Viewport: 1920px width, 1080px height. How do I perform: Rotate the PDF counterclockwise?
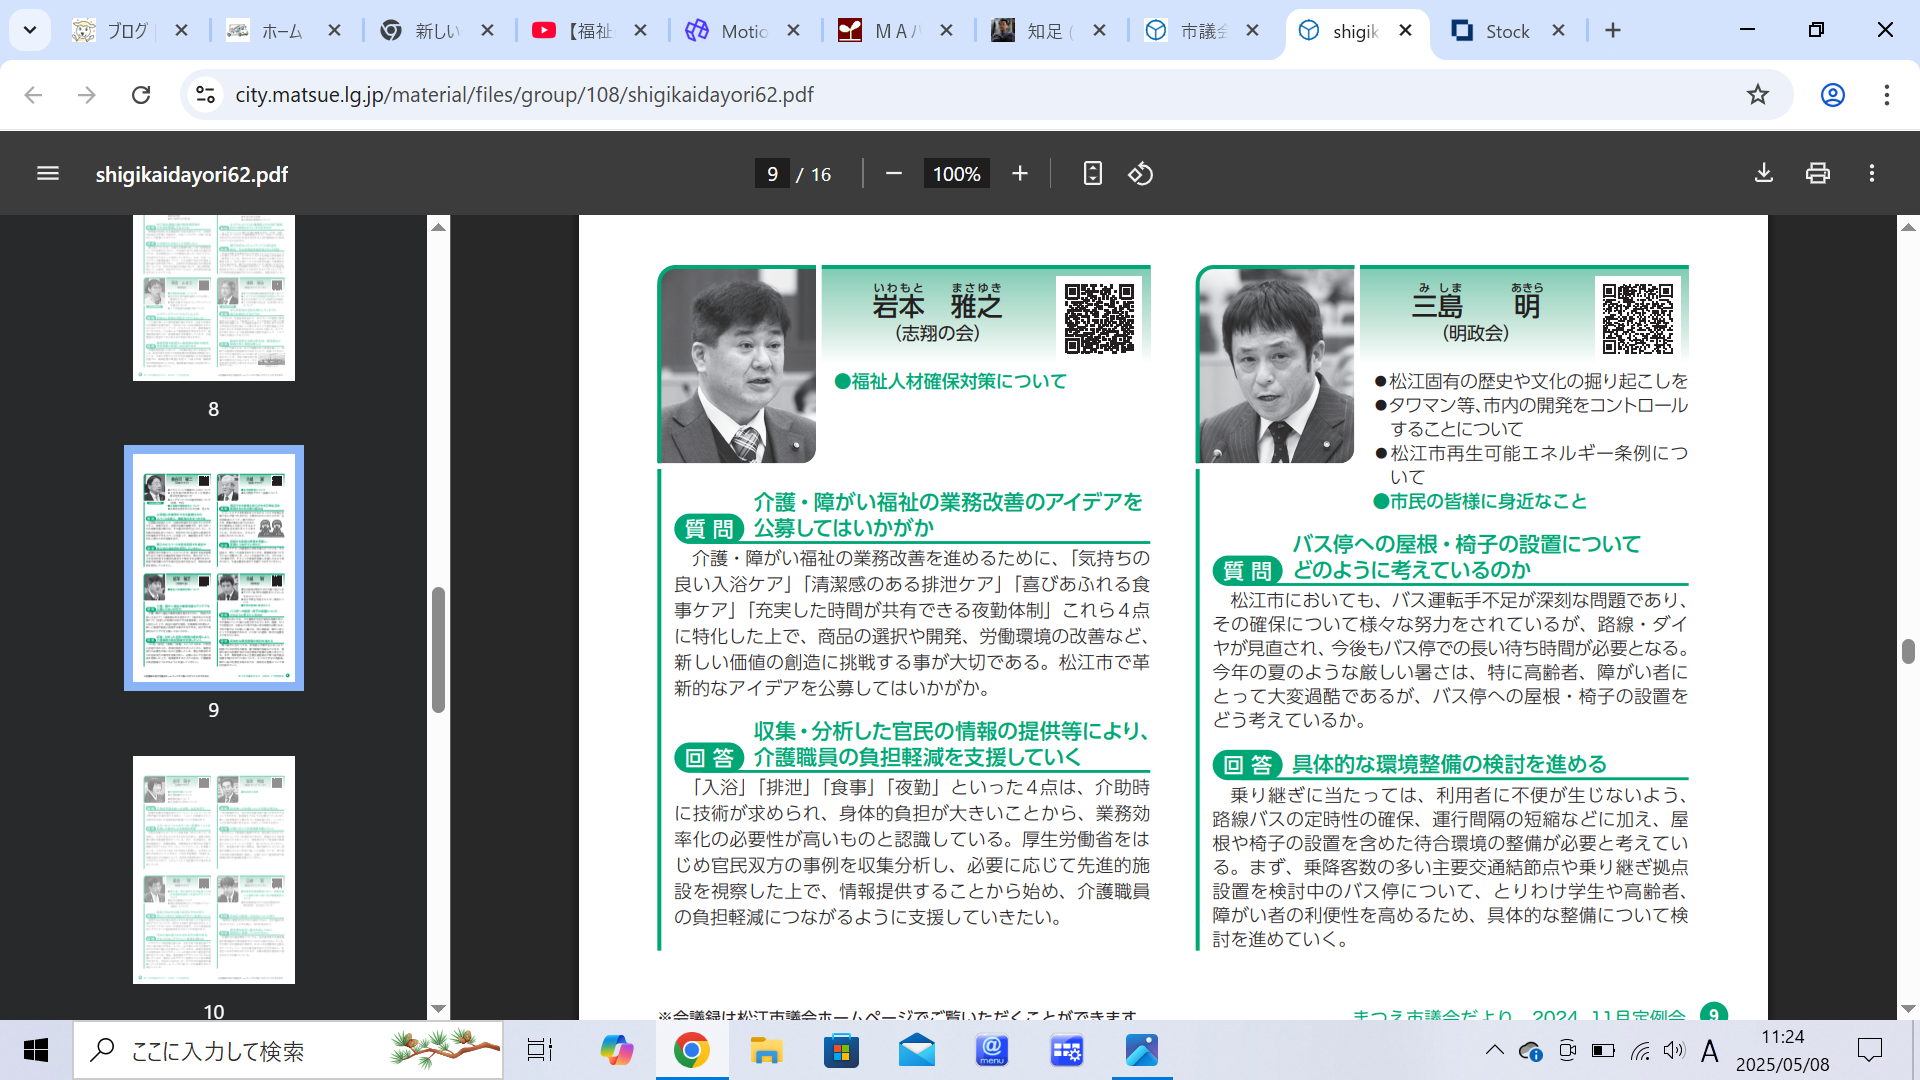coord(1141,174)
